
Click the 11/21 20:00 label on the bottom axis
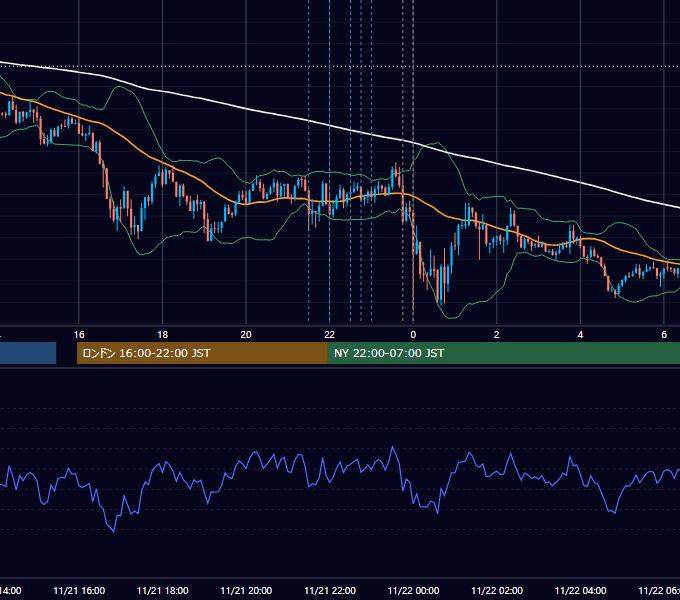[x=246, y=590]
